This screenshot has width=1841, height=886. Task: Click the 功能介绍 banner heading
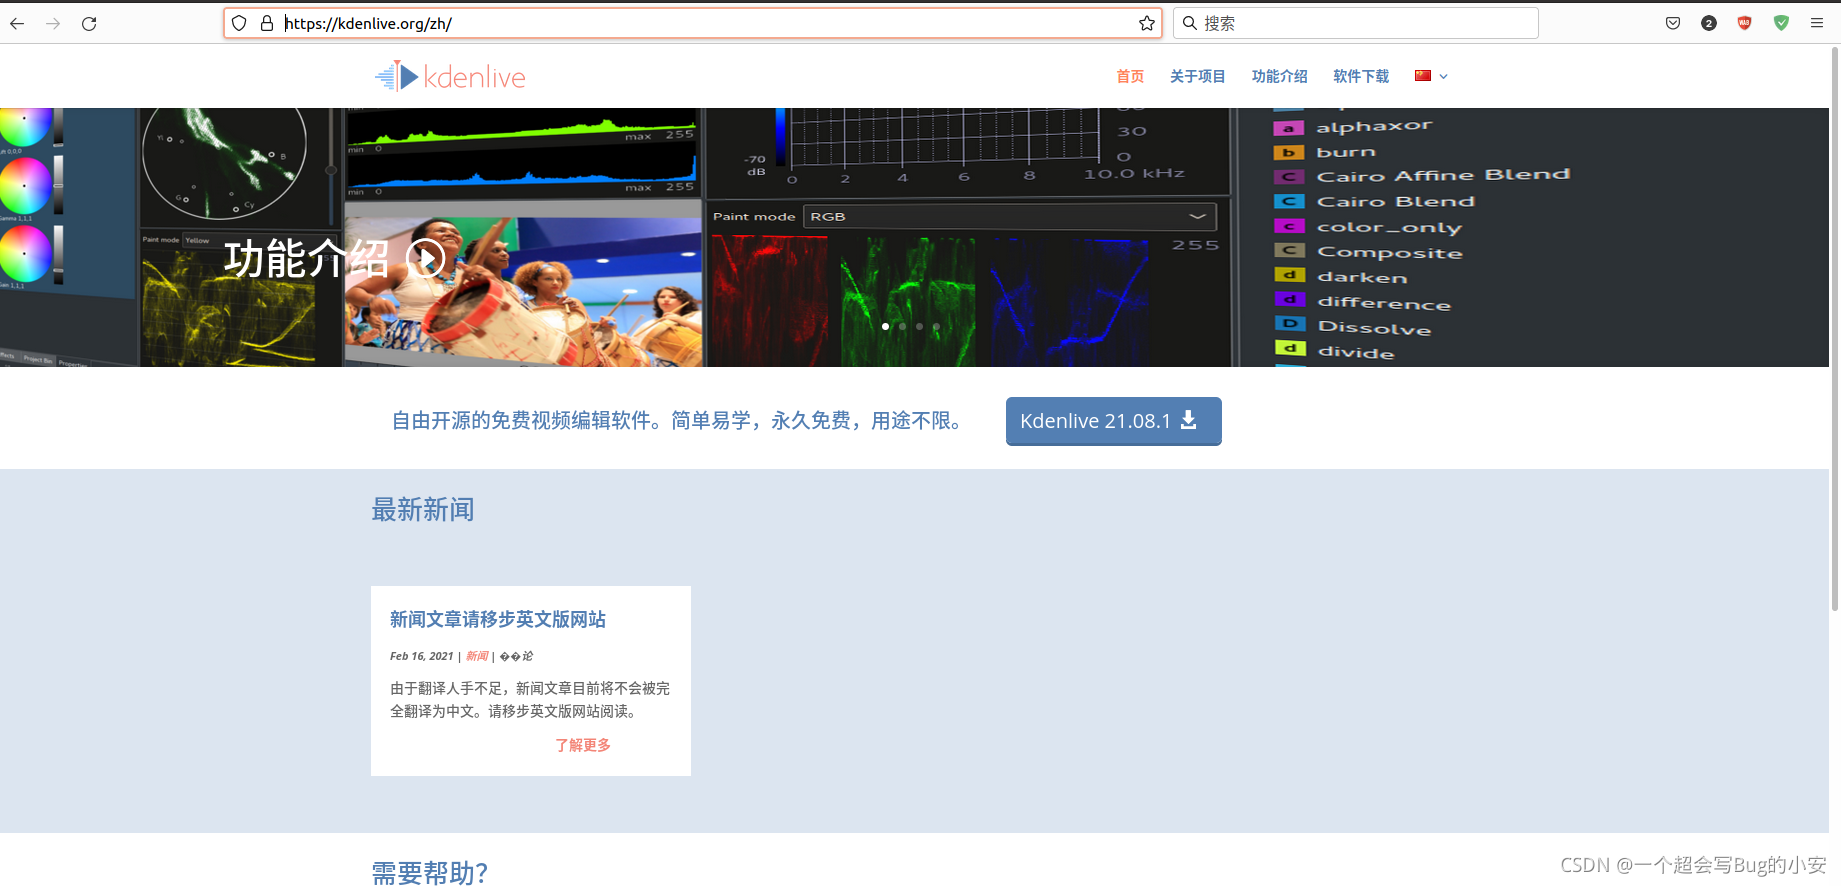pos(306,259)
